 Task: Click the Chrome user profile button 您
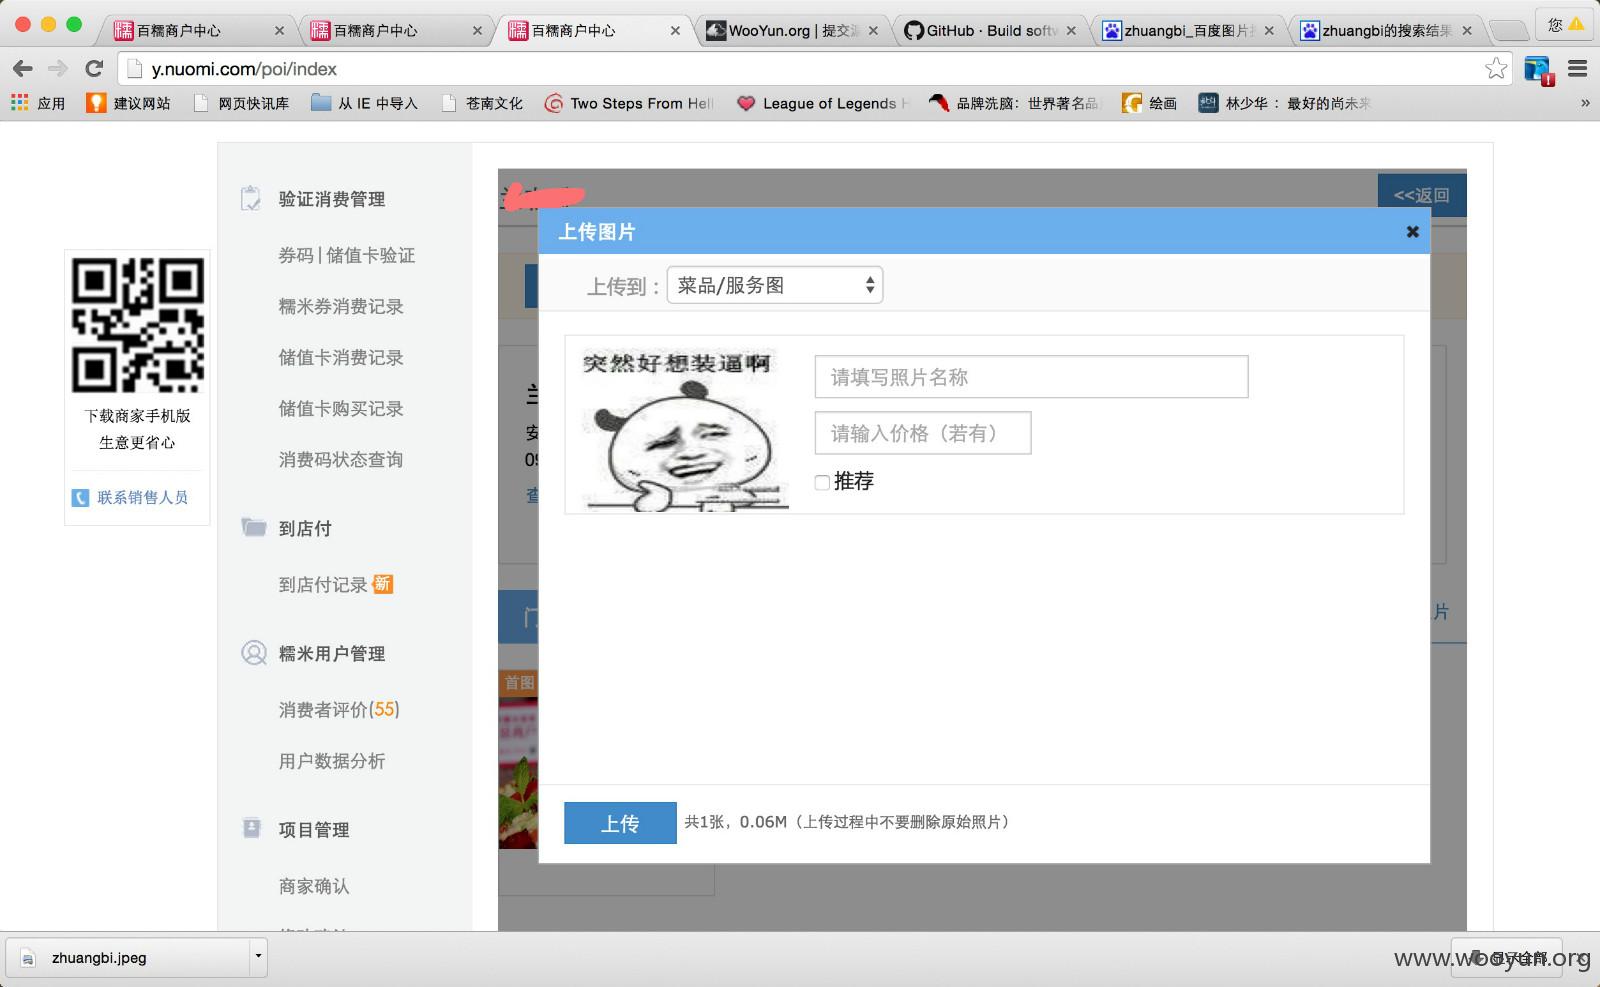tap(1564, 25)
